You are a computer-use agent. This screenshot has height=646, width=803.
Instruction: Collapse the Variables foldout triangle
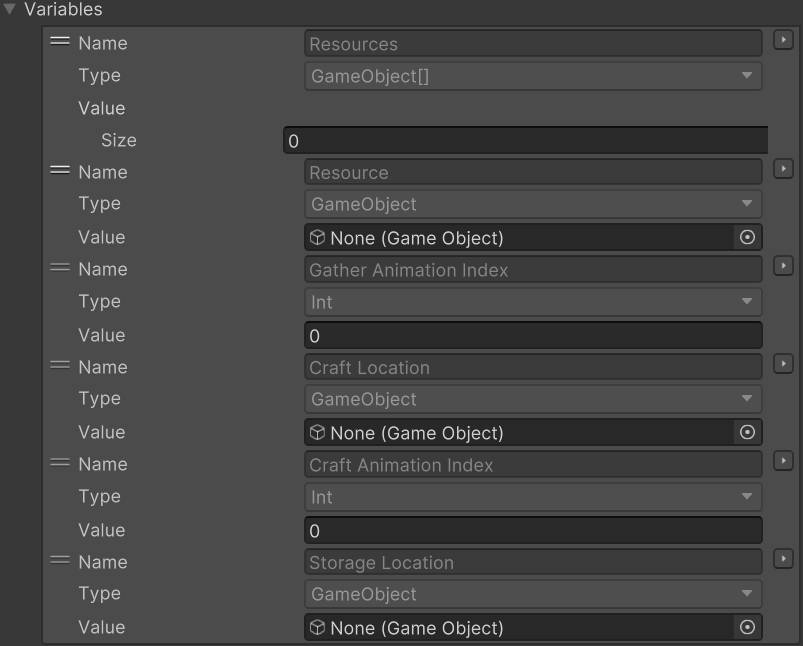click(10, 10)
